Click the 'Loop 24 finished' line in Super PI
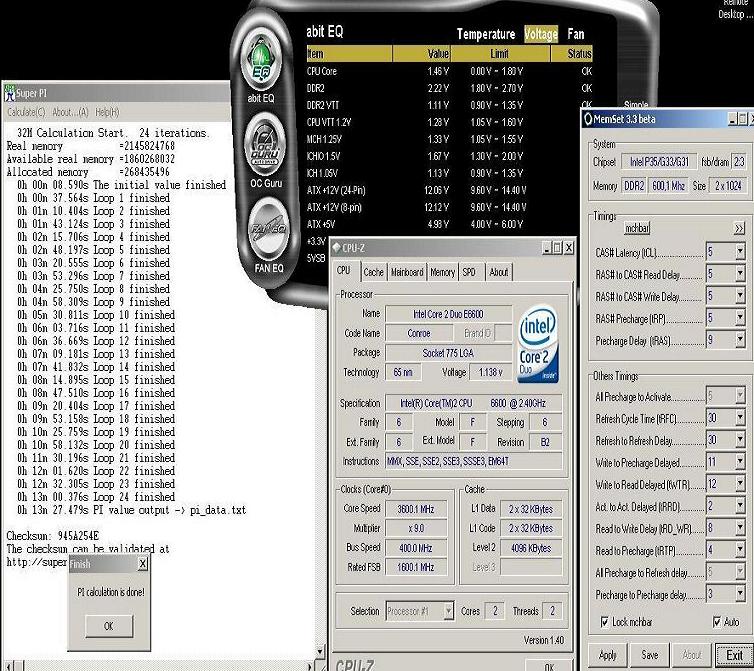 point(96,497)
